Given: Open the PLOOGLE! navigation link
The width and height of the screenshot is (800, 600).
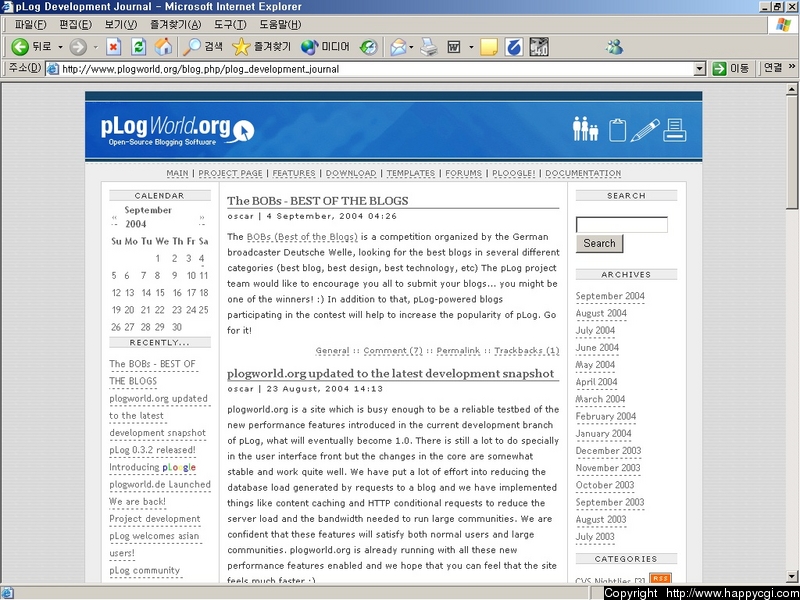Looking at the screenshot, I should [514, 173].
